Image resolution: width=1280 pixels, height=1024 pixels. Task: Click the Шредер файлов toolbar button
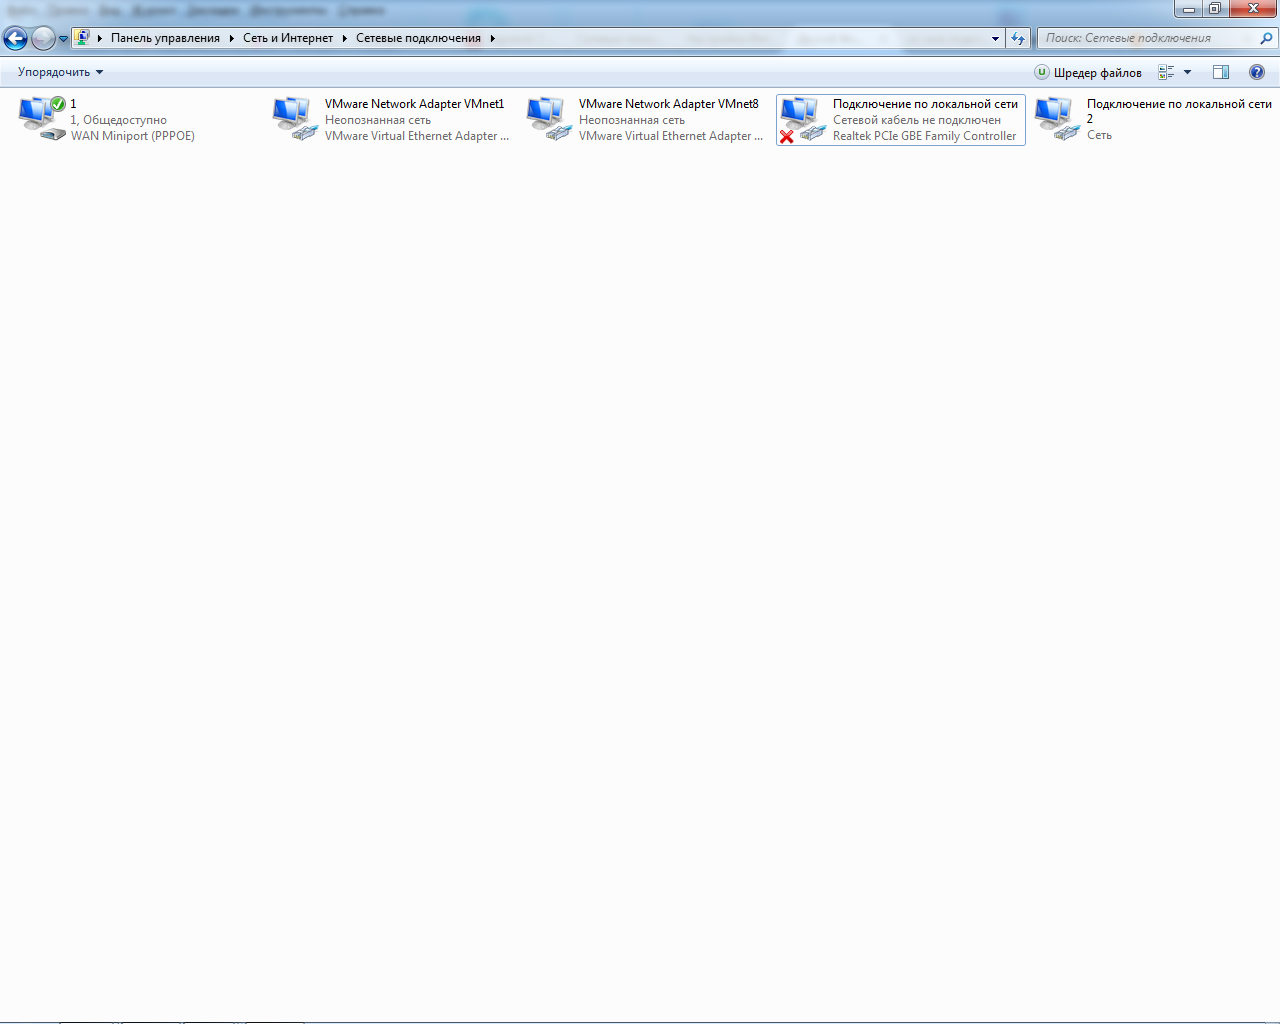(1088, 72)
